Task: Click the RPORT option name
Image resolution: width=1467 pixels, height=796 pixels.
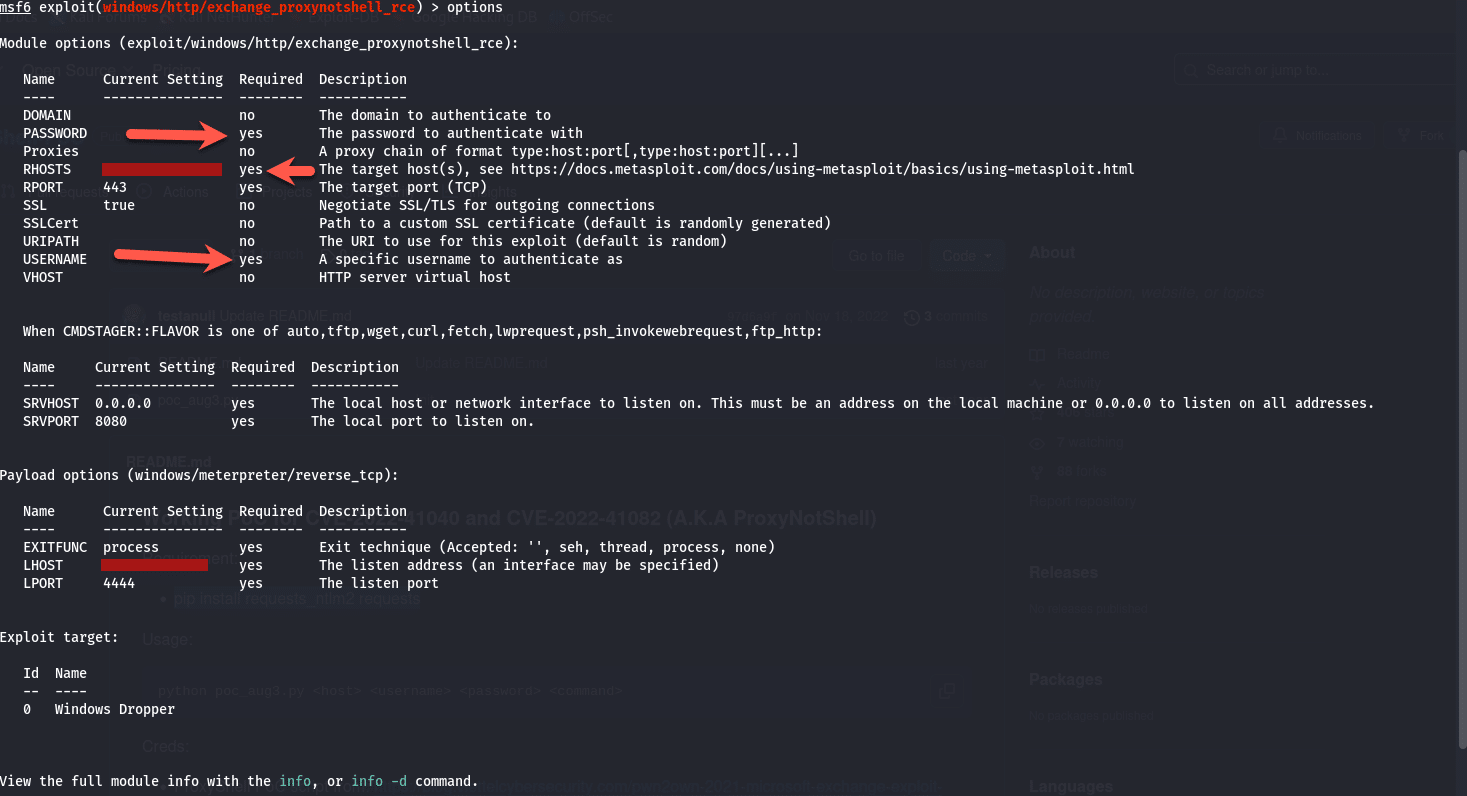Action: click(x=43, y=188)
